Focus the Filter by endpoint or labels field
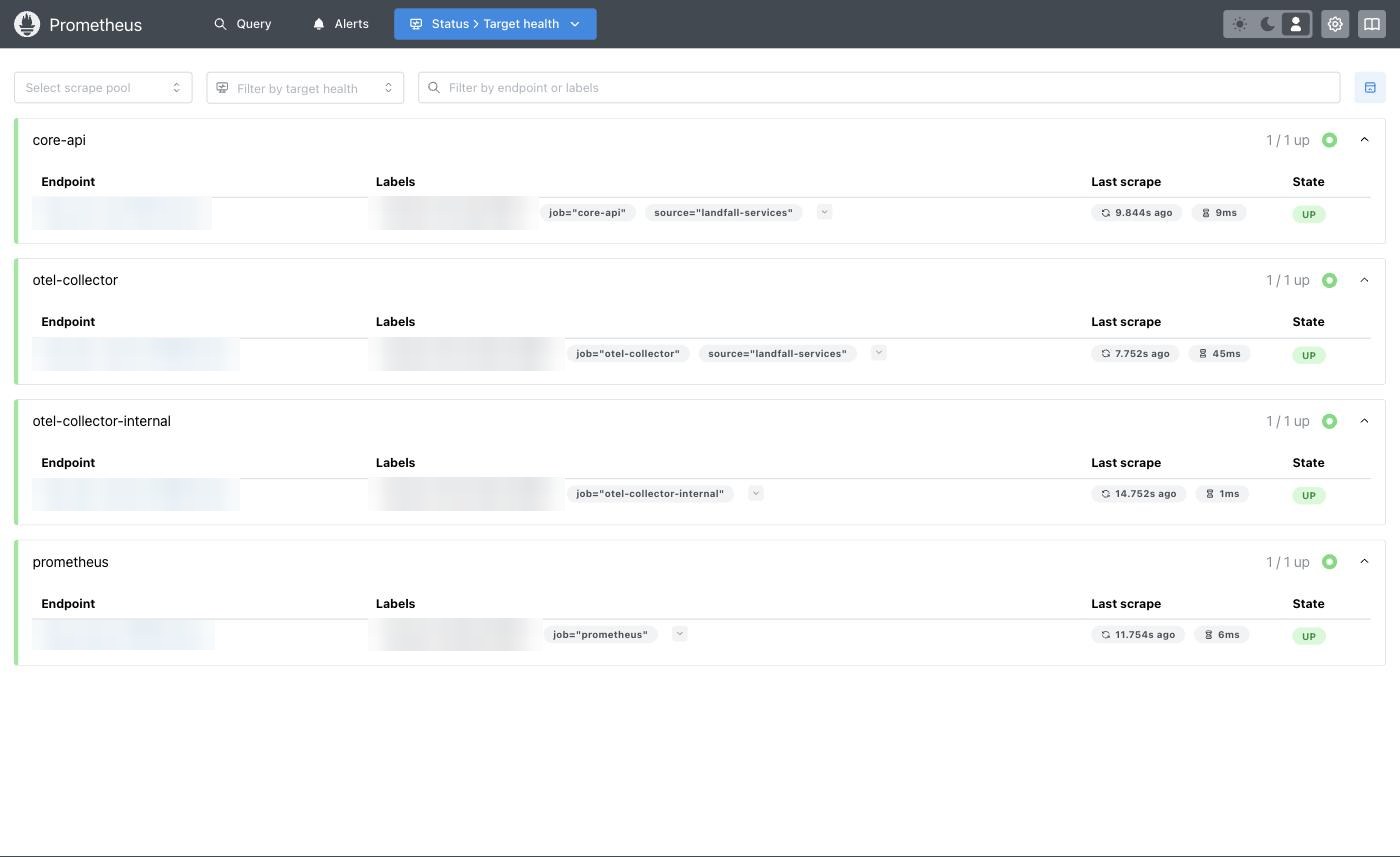The image size is (1400, 857). pos(879,88)
